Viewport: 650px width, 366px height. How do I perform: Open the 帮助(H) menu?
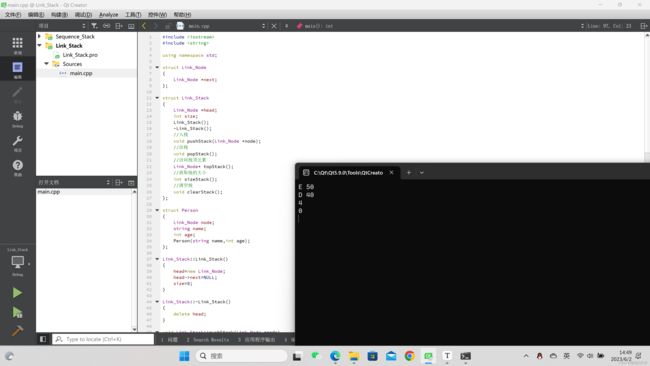(182, 15)
